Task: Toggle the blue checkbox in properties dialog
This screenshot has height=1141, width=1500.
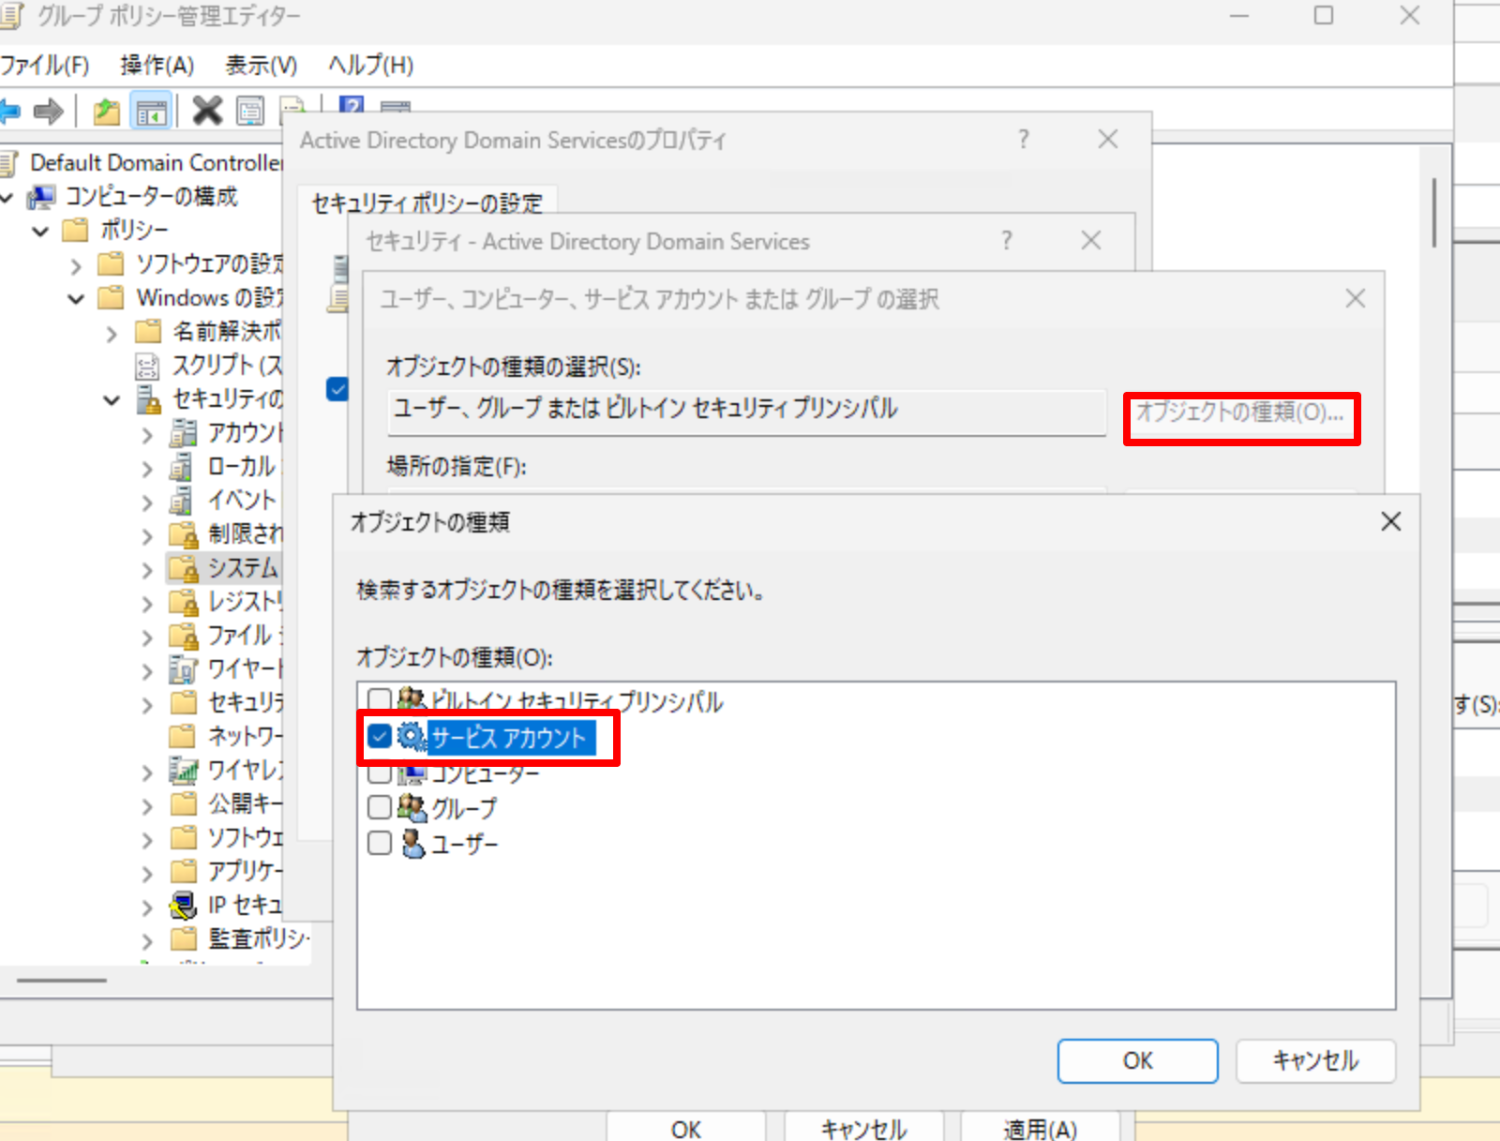Action: click(x=338, y=388)
